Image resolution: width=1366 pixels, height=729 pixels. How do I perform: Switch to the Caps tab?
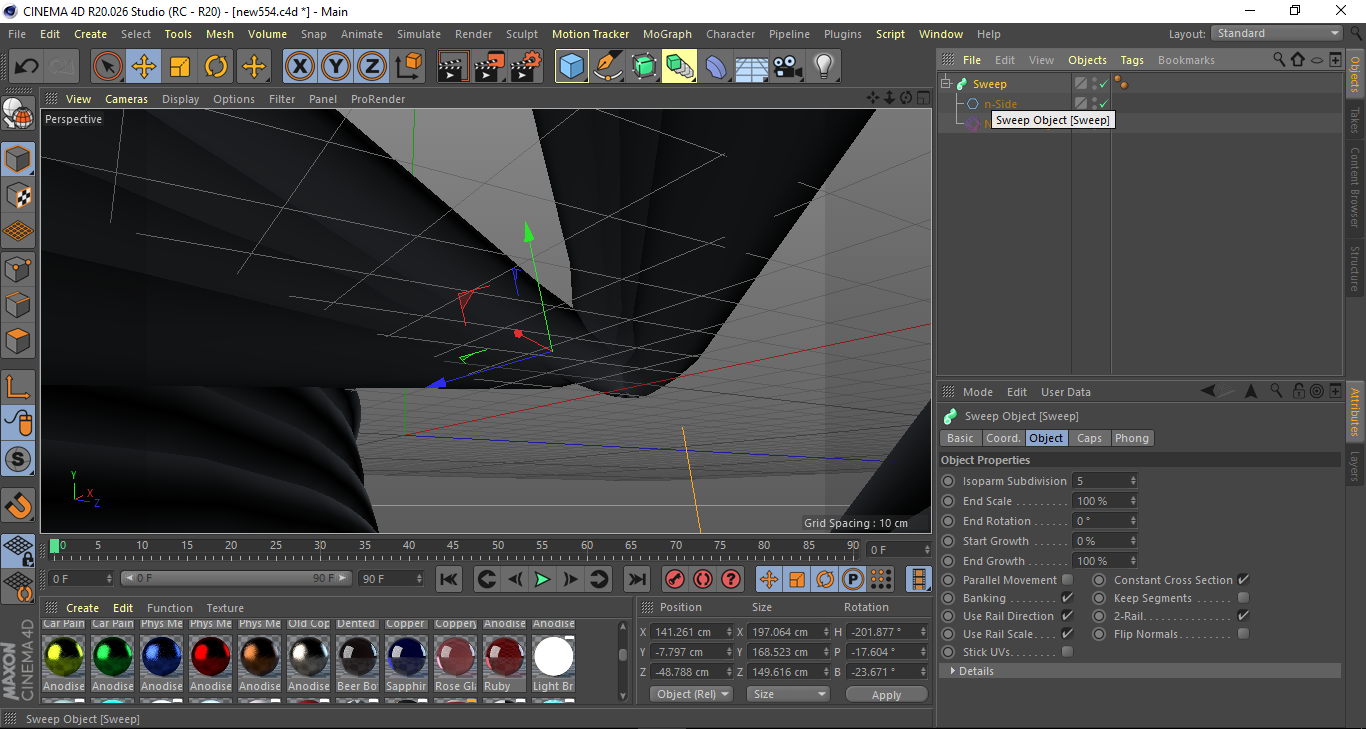coord(1089,438)
